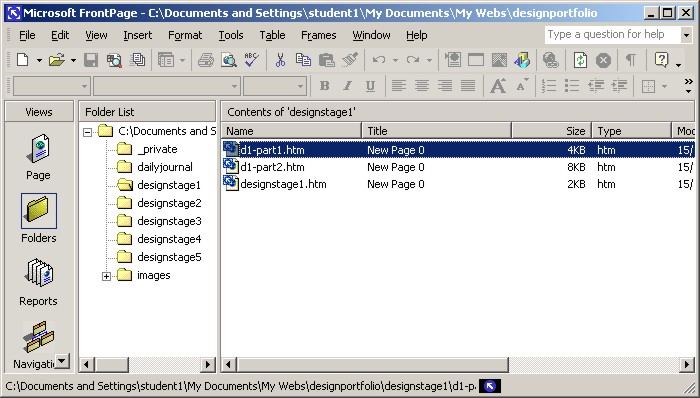Open the Table menu
Viewport: 700px width, 398px height.
click(x=272, y=35)
